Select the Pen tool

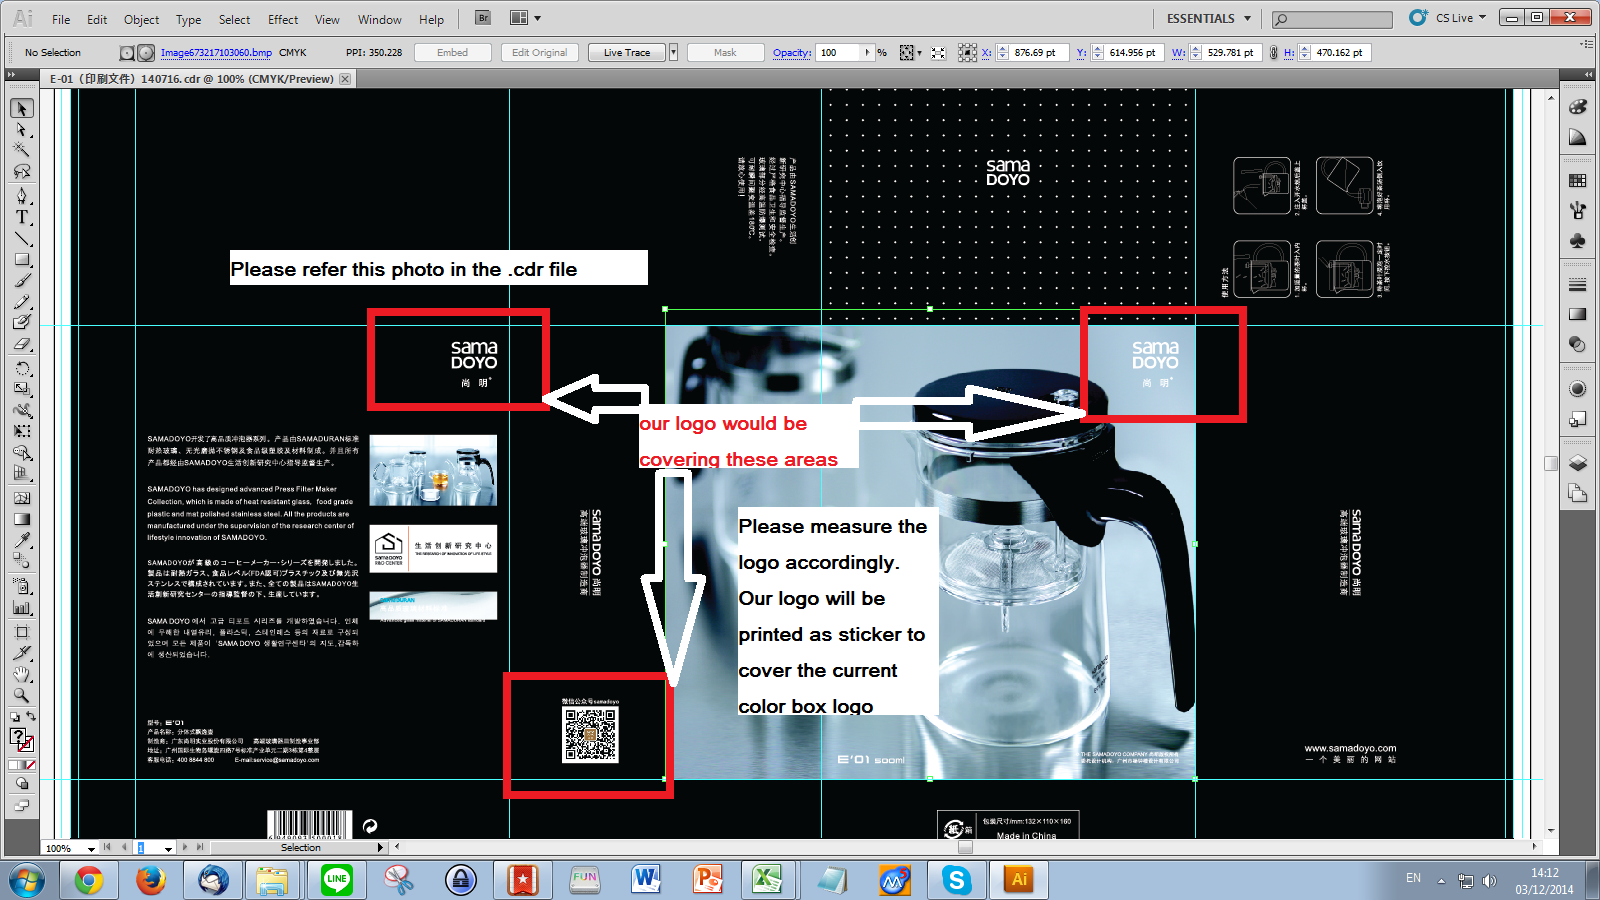point(21,195)
